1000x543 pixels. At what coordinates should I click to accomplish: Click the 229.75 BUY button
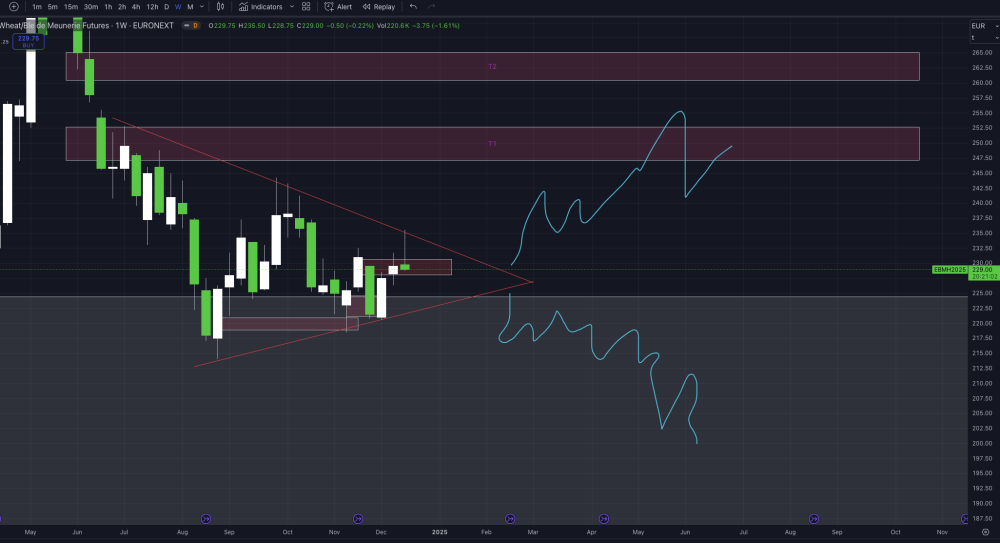coord(28,41)
